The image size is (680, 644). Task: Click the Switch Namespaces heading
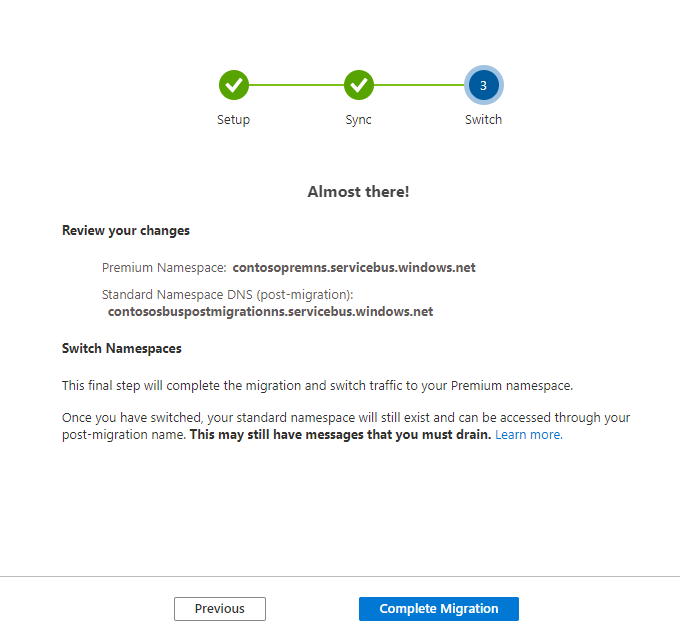pos(121,349)
